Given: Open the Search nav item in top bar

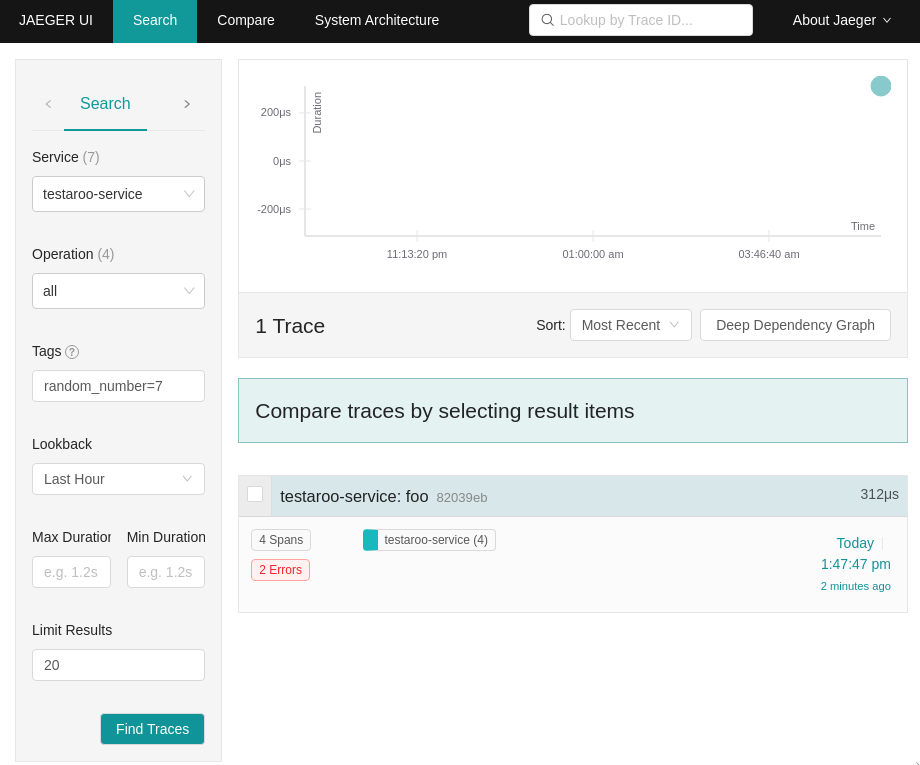Looking at the screenshot, I should (155, 21).
